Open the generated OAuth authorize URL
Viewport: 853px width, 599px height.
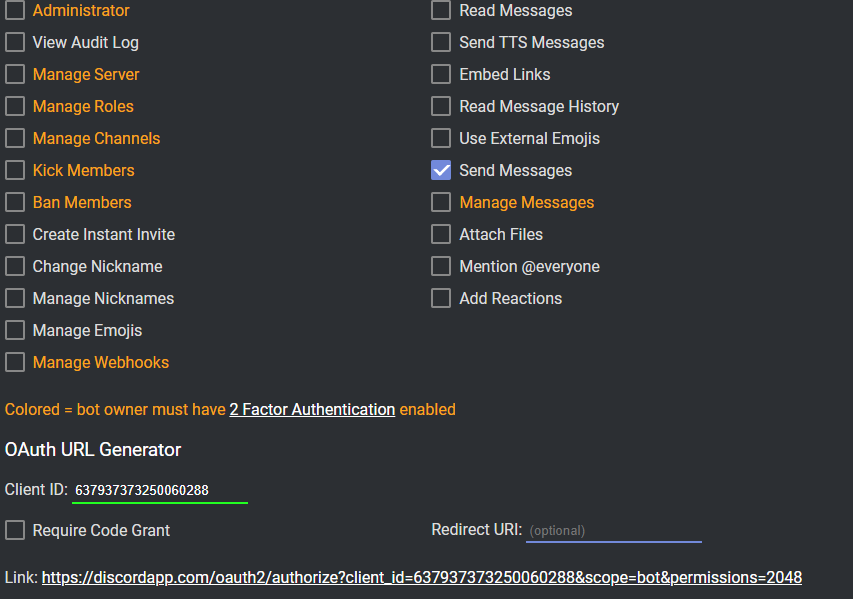(421, 578)
